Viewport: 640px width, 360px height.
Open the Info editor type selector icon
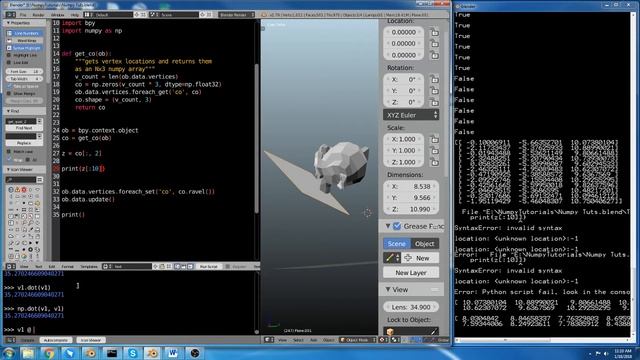coord(10,15)
